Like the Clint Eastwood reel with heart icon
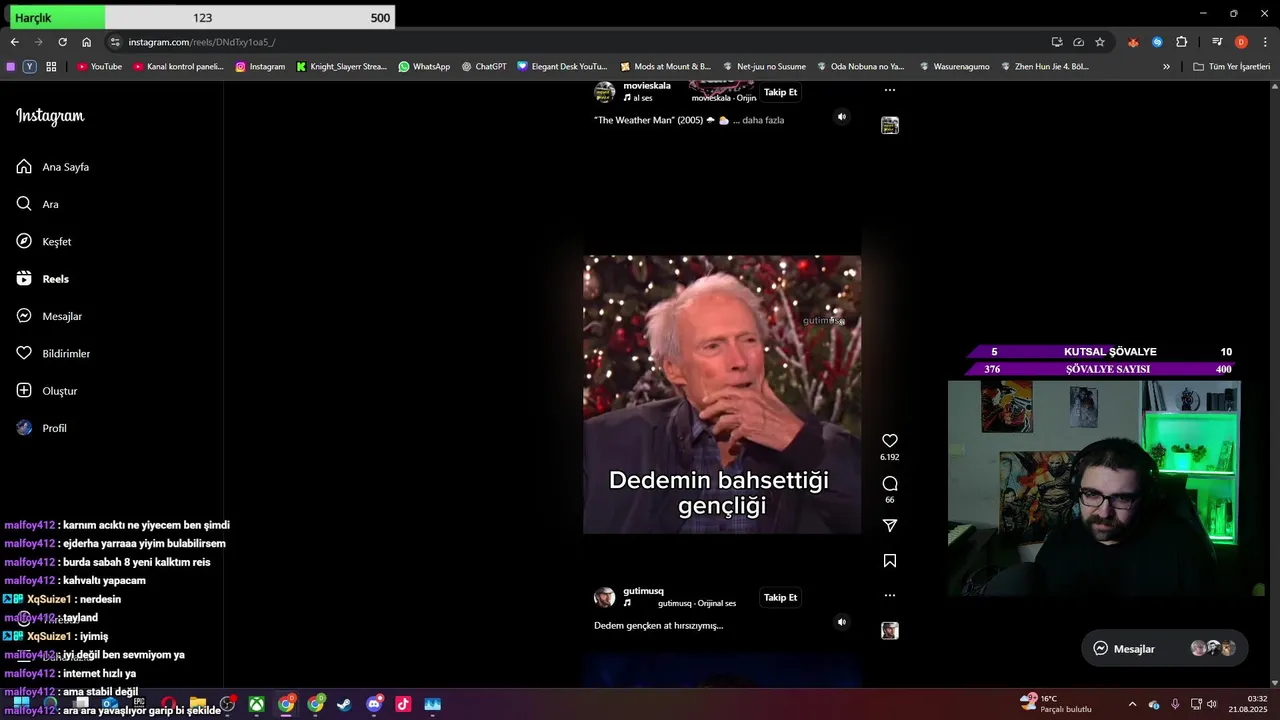 889,441
